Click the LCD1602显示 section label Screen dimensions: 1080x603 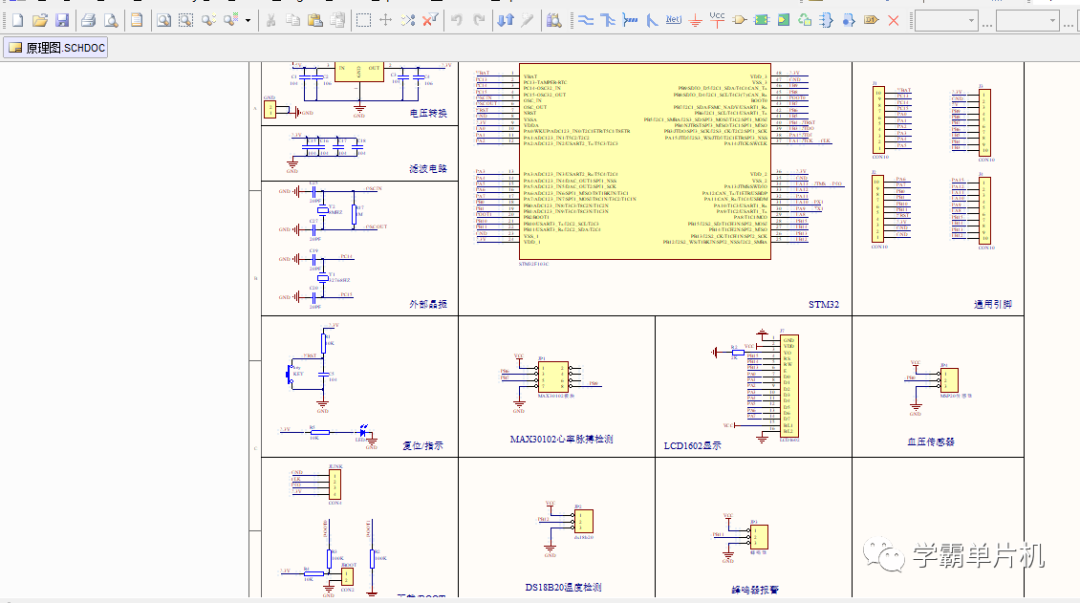pos(692,445)
